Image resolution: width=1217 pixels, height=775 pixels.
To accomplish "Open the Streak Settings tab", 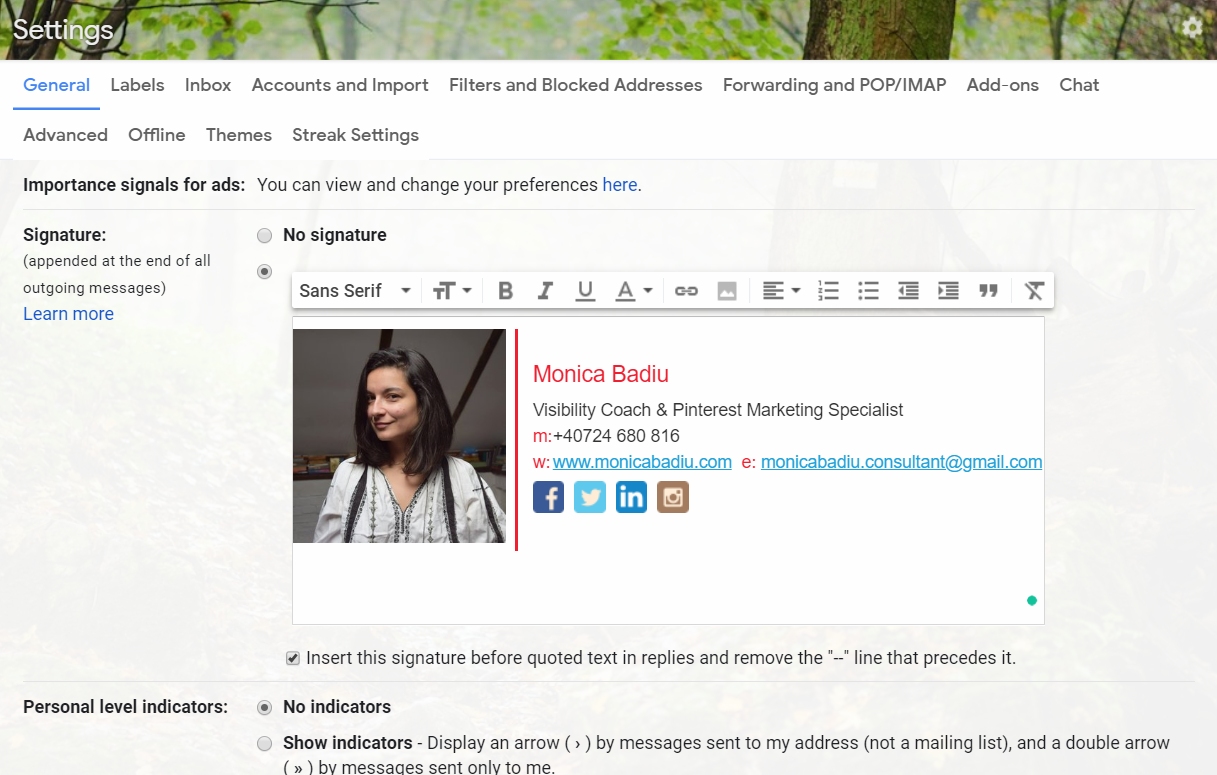I will (x=355, y=135).
